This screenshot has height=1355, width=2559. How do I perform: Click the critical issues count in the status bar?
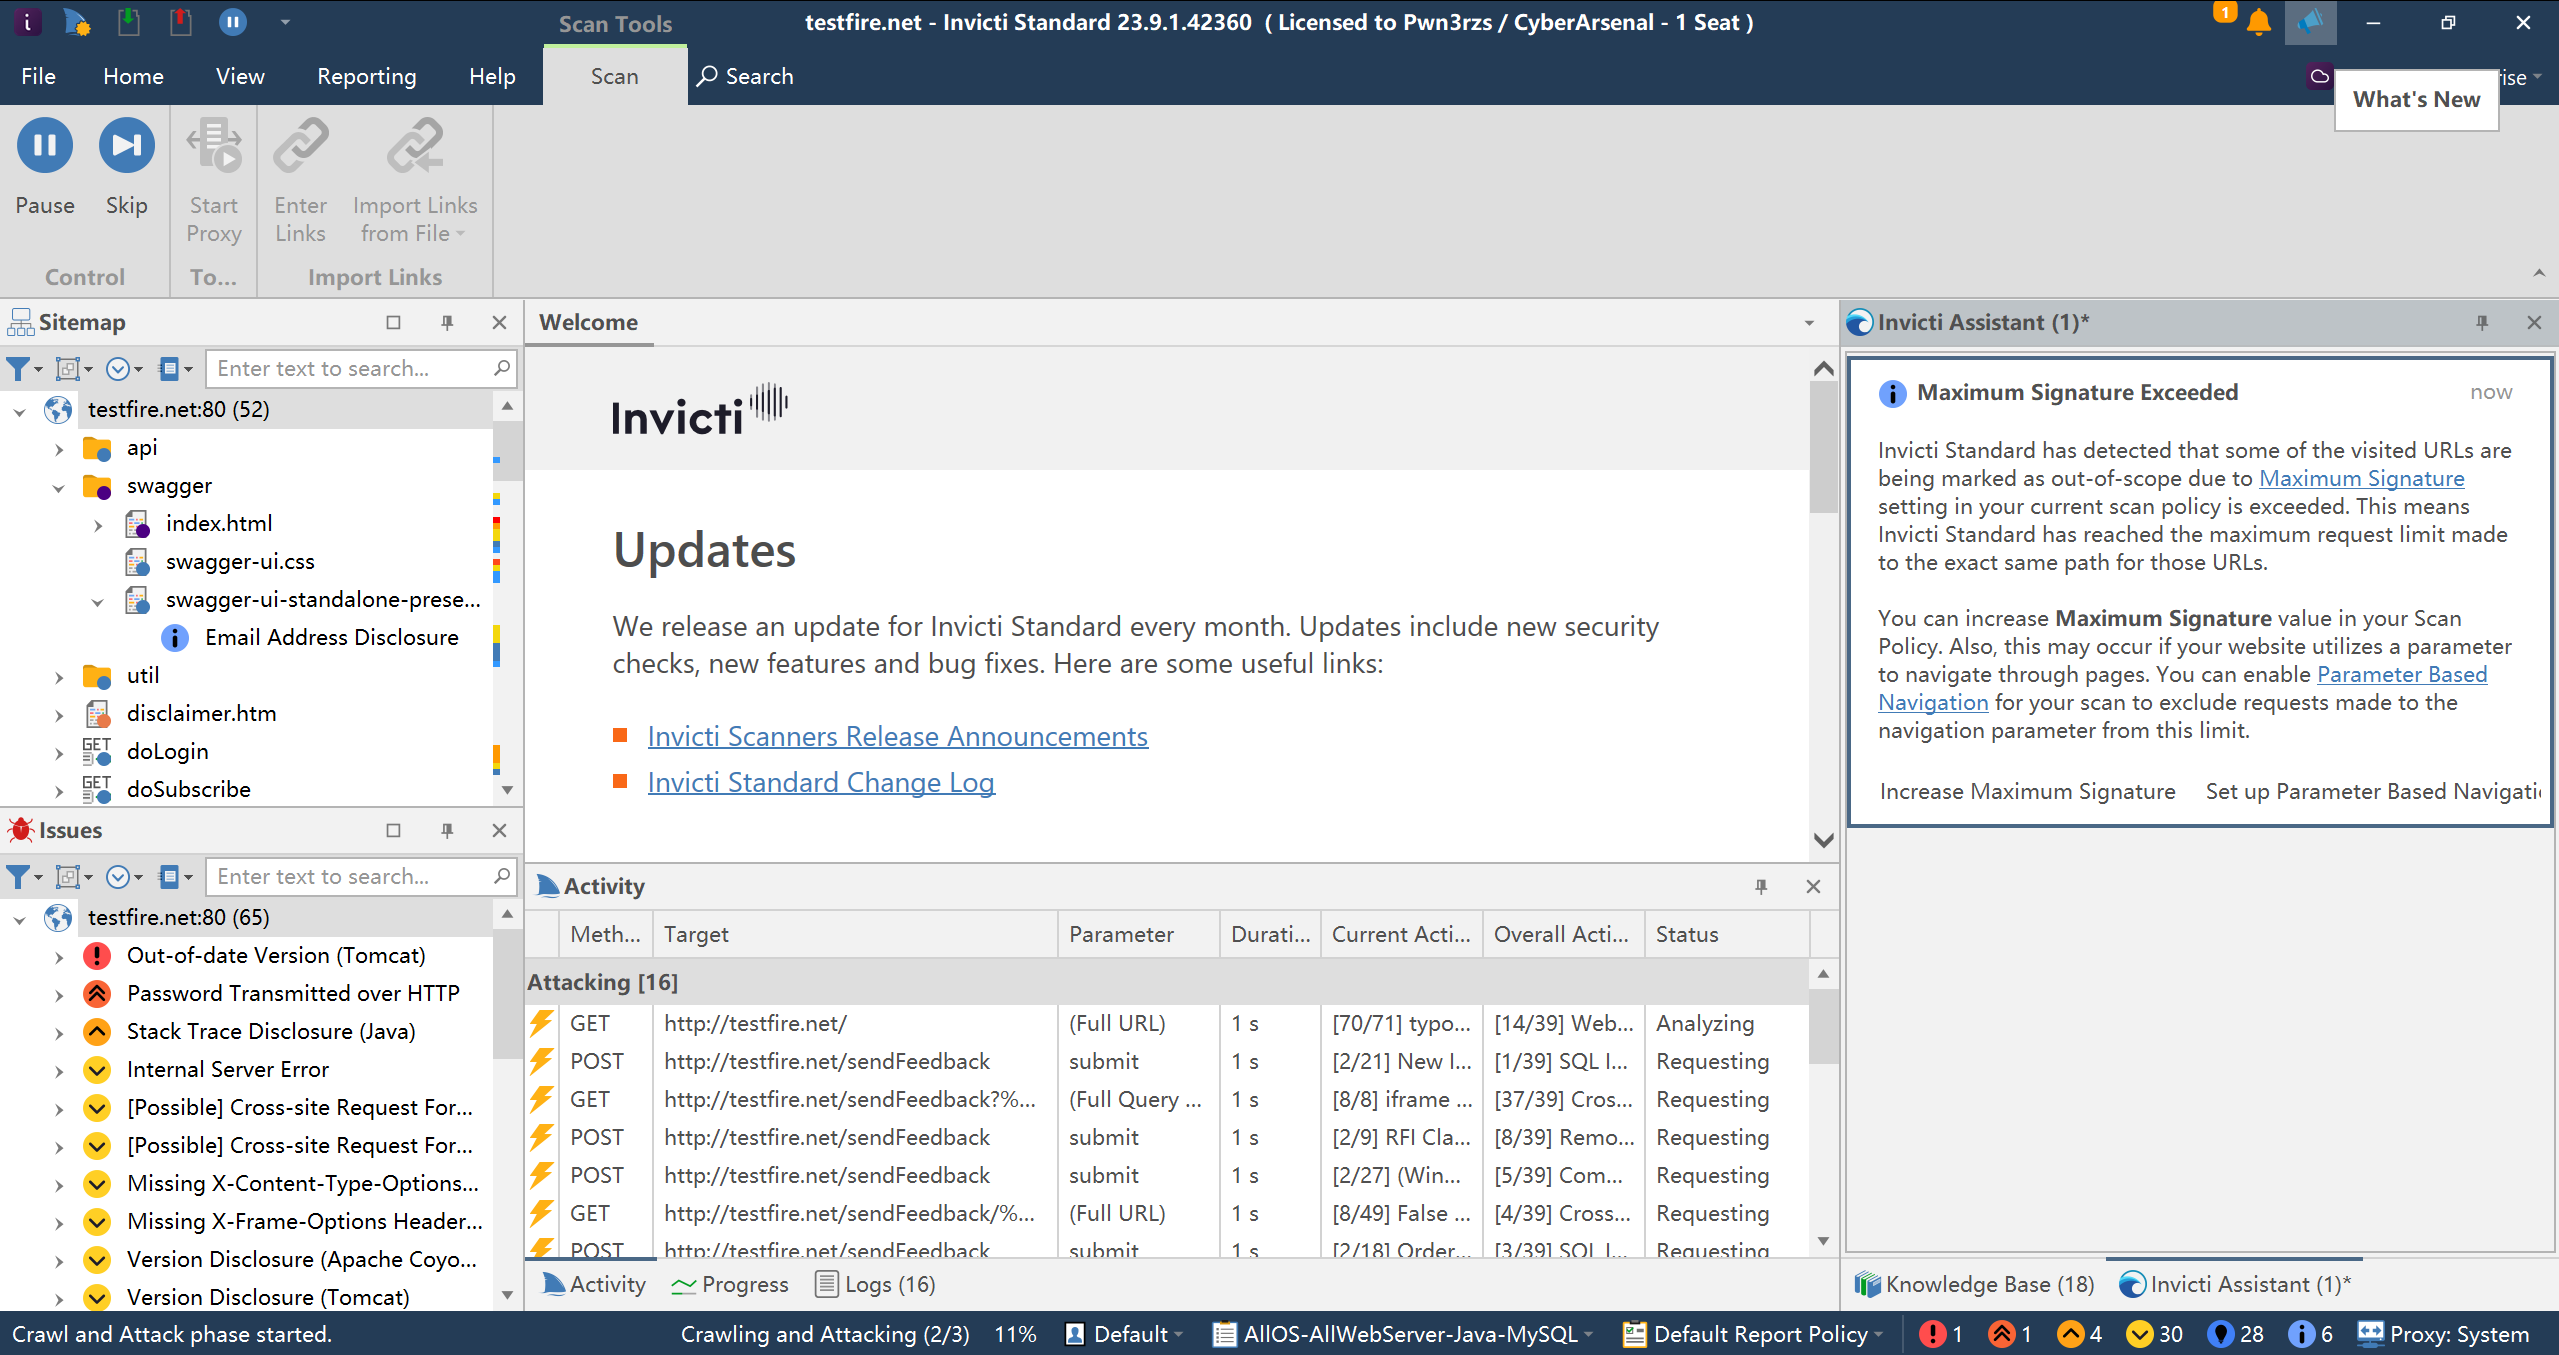pyautogui.click(x=1941, y=1334)
